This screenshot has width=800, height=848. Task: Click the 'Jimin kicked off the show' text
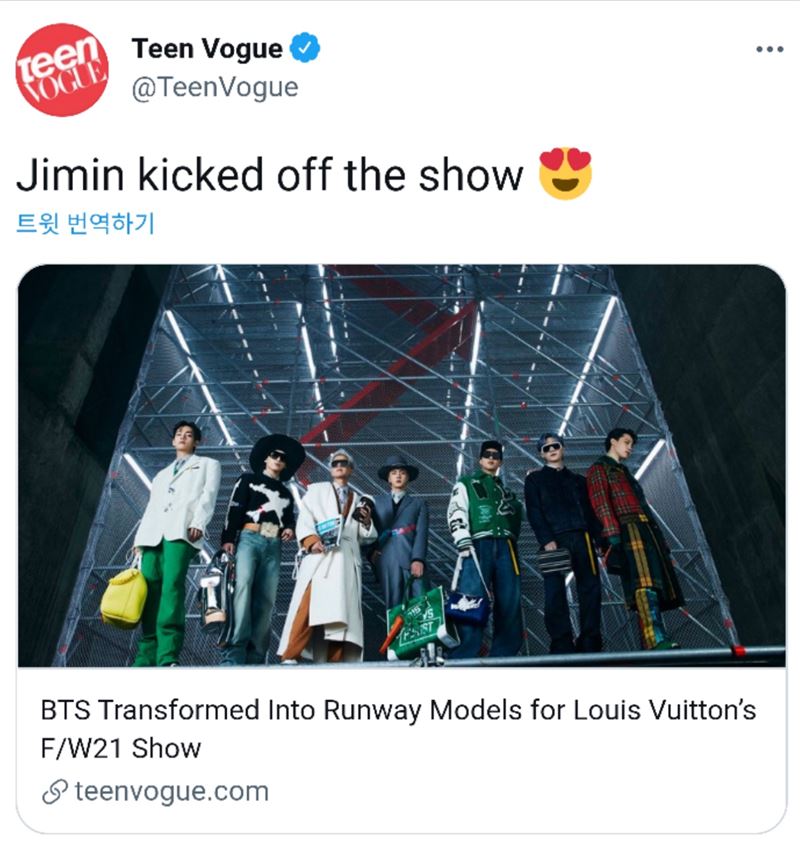(x=270, y=175)
